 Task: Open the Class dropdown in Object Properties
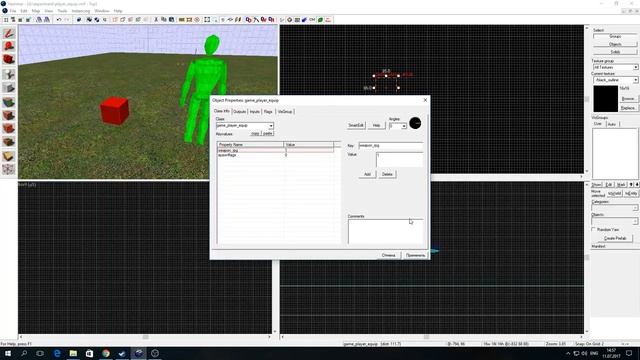tap(271, 126)
